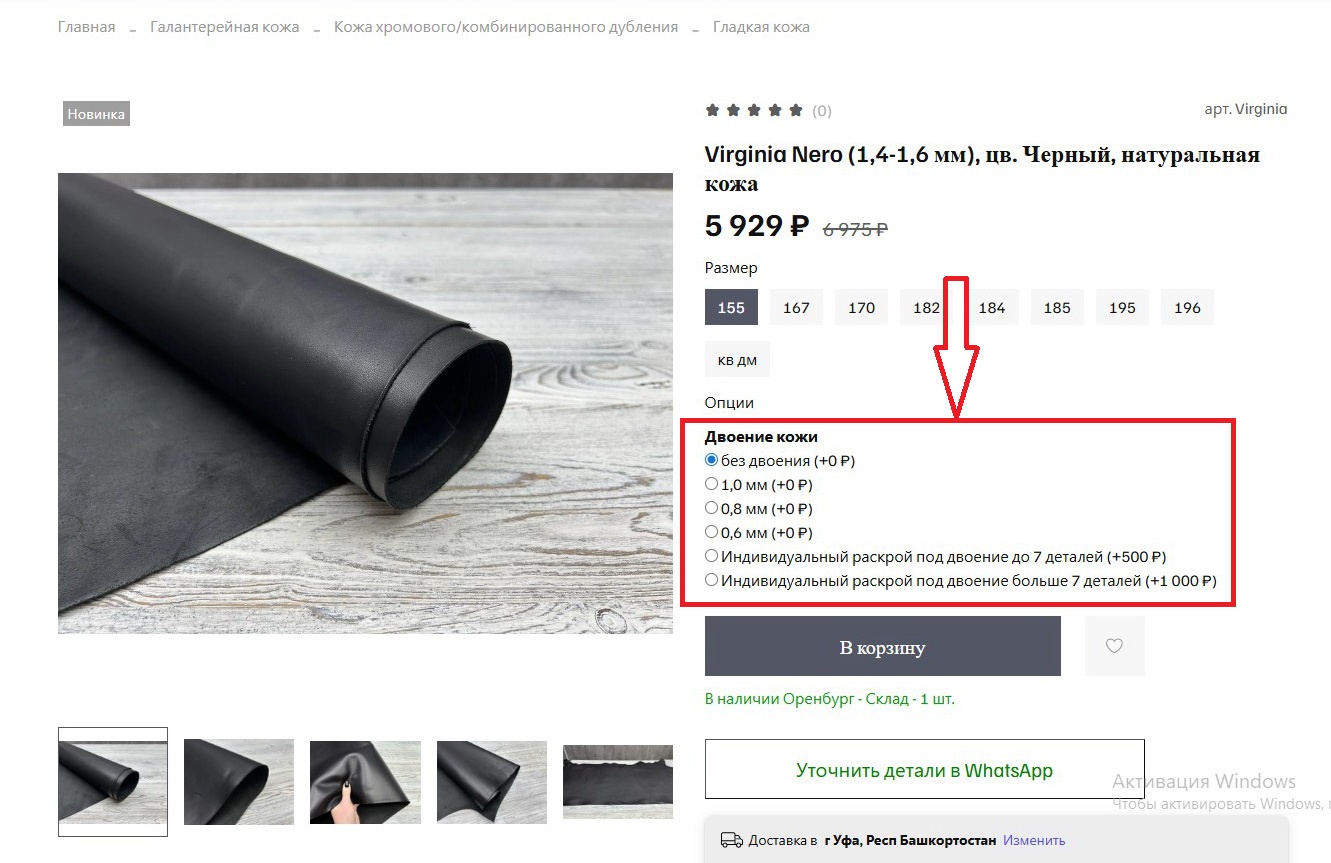The width and height of the screenshot is (1331, 863).
Task: Add item to cart with "В корзину"
Action: coord(882,647)
